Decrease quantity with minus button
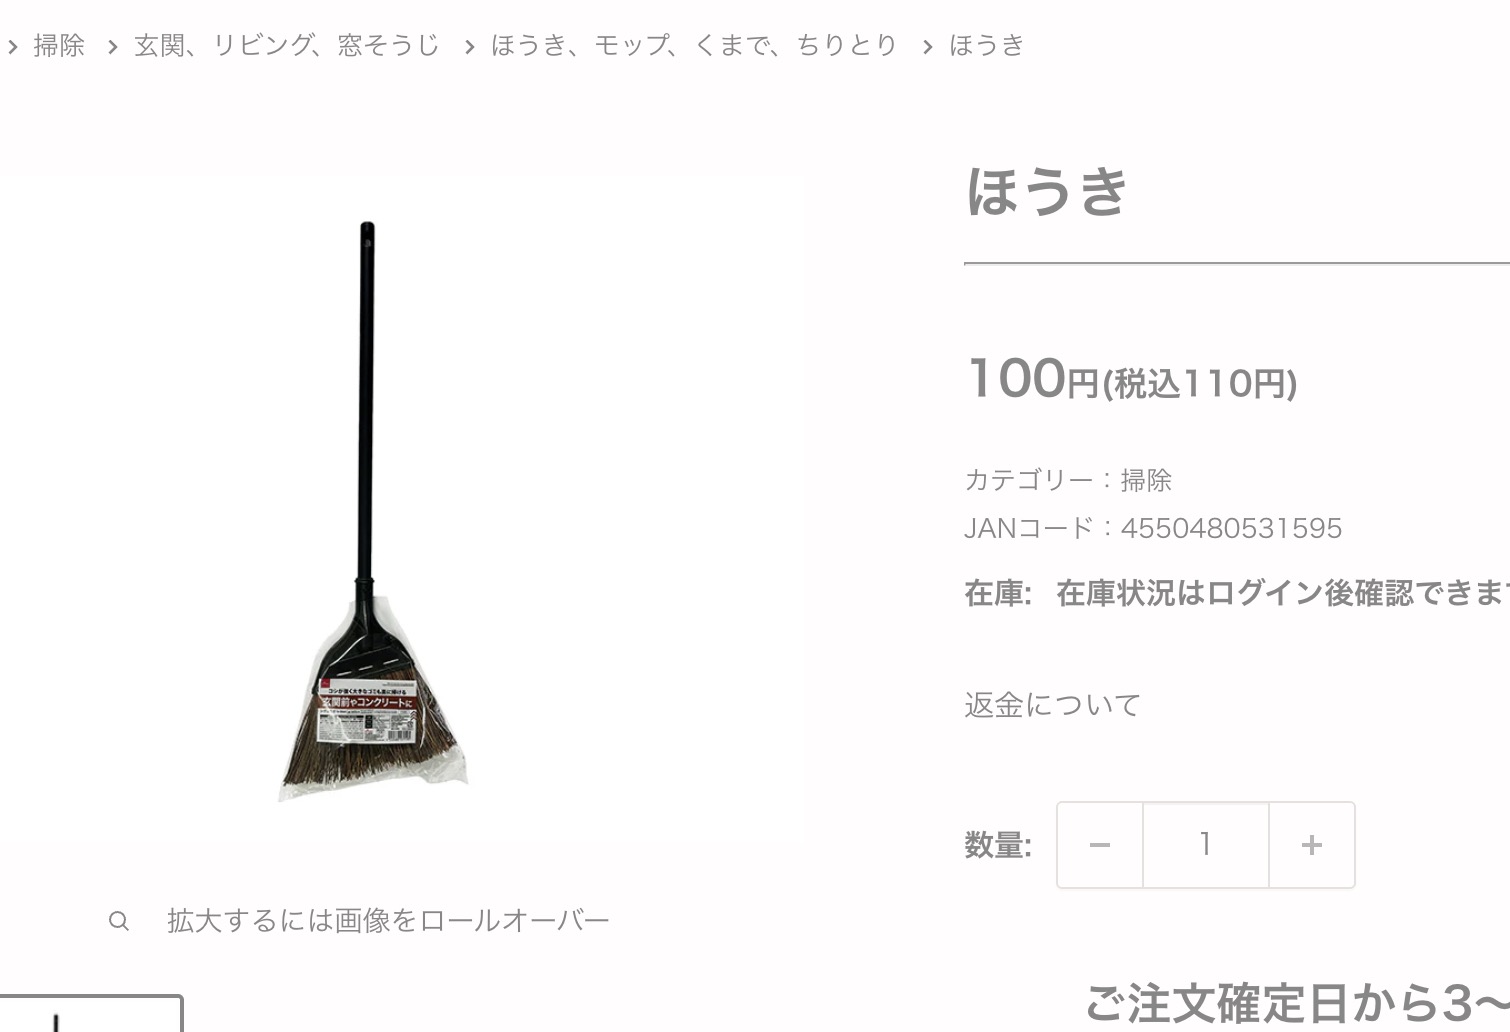1510x1032 pixels. pos(1100,845)
